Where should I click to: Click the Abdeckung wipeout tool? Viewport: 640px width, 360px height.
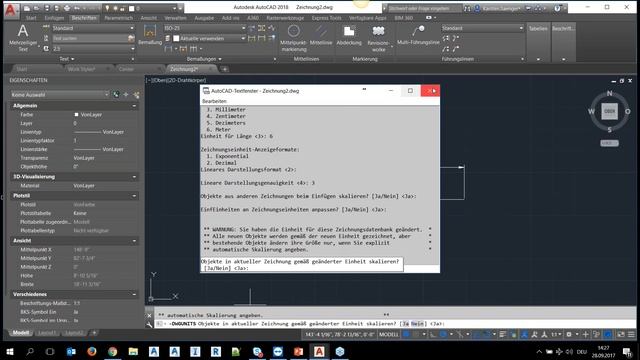point(349,35)
